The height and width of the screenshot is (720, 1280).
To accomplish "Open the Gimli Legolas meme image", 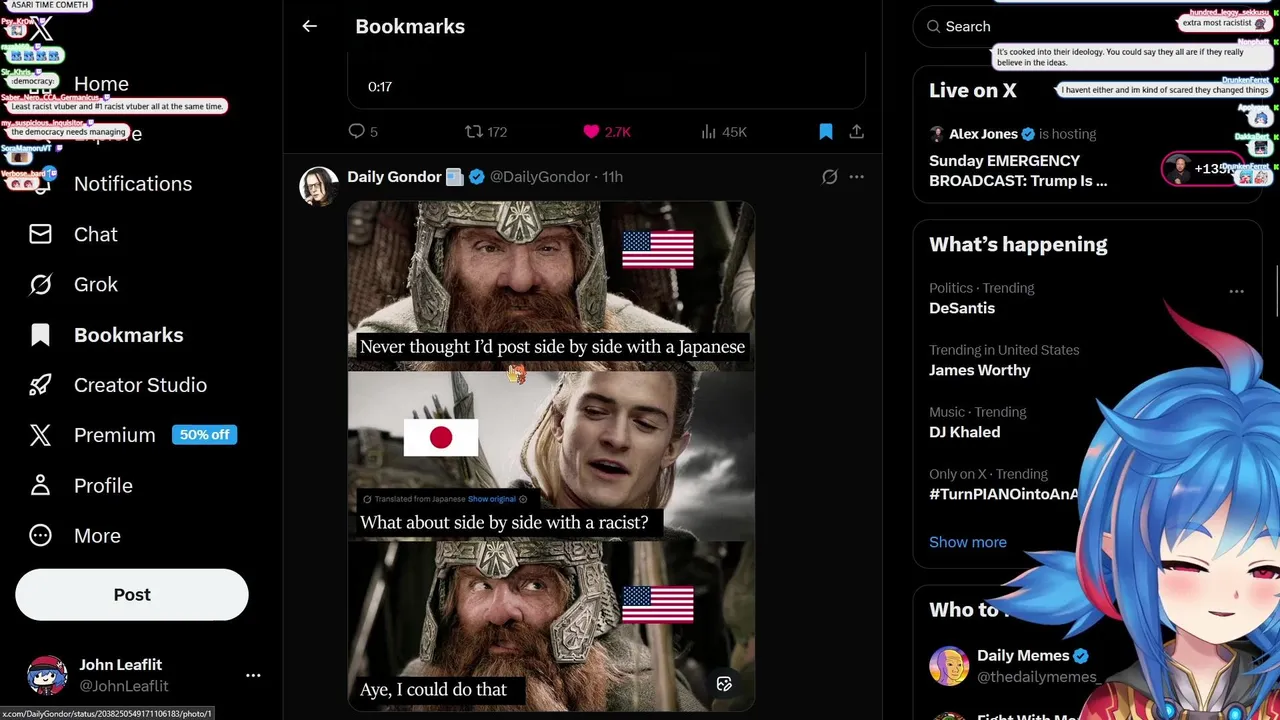I will click(x=551, y=455).
